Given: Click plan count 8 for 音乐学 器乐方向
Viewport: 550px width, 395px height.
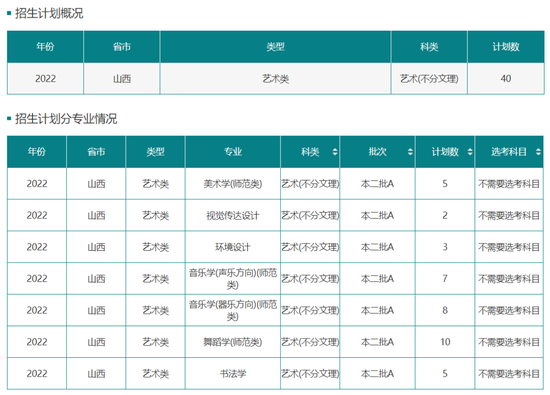Looking at the screenshot, I should click(x=445, y=310).
